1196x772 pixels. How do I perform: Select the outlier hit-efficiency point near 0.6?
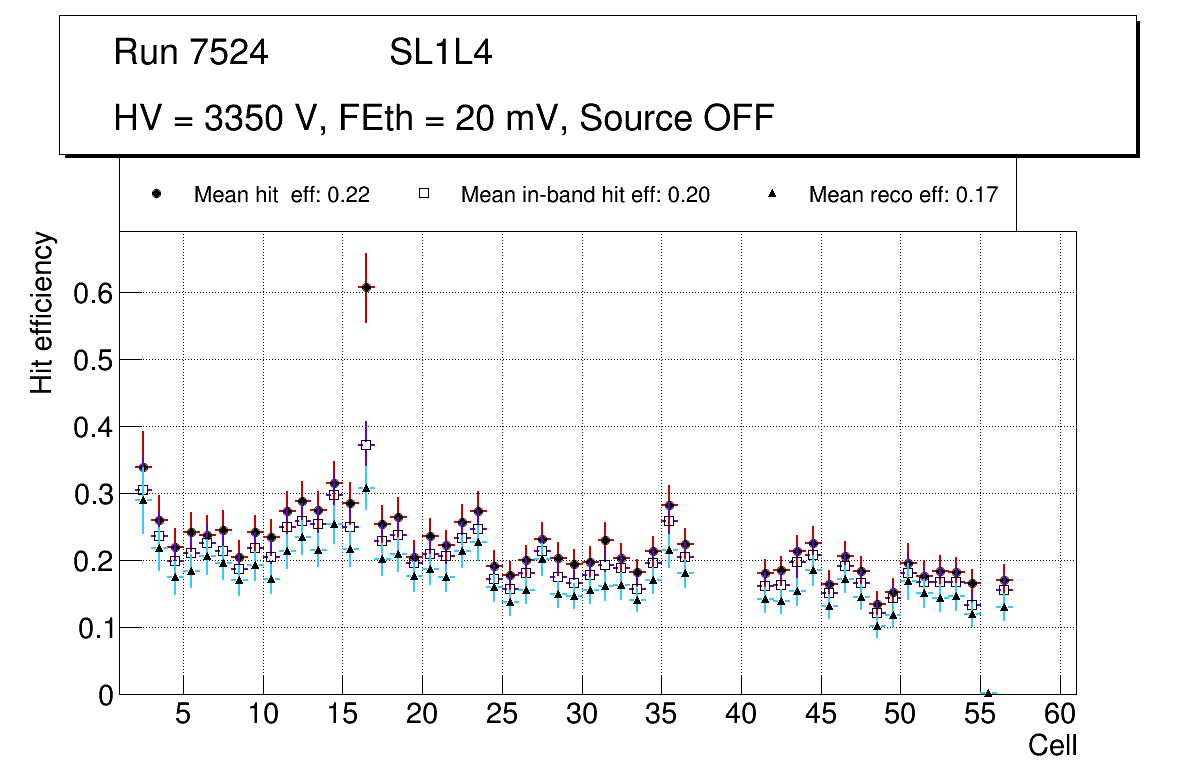[x=366, y=288]
